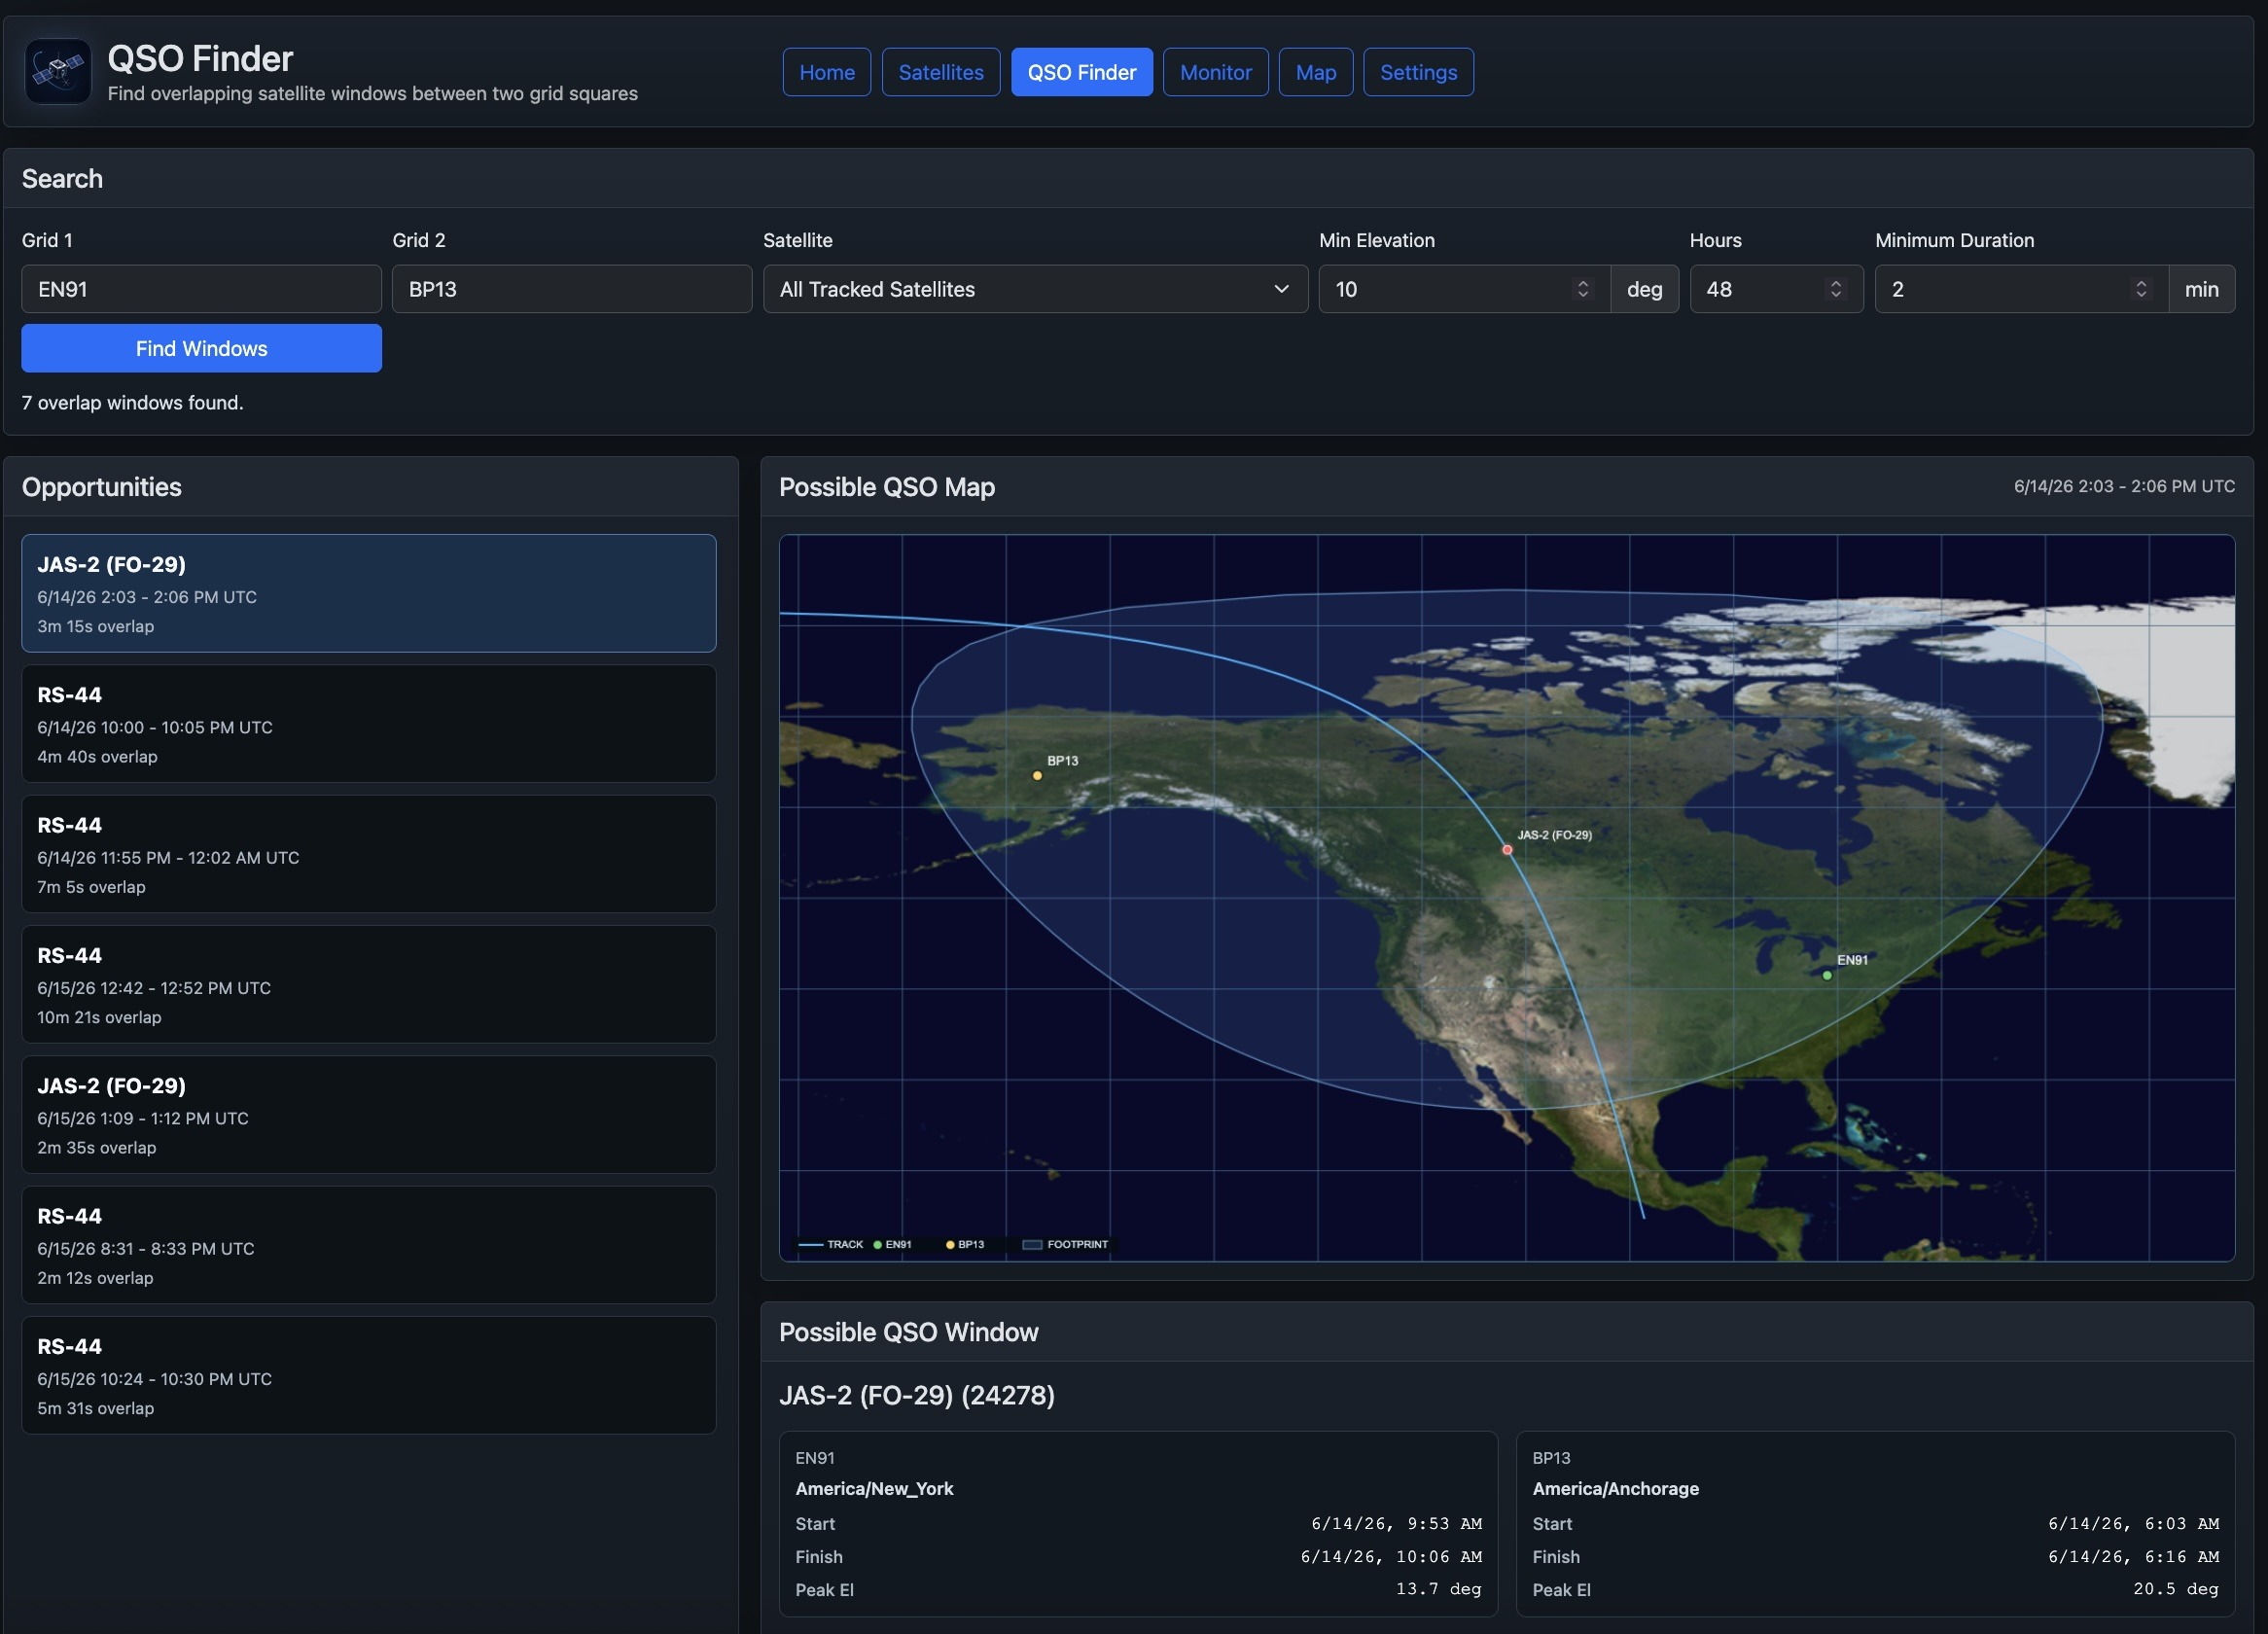
Task: Click '7 overlap windows found.' status text
Action: 133,402
